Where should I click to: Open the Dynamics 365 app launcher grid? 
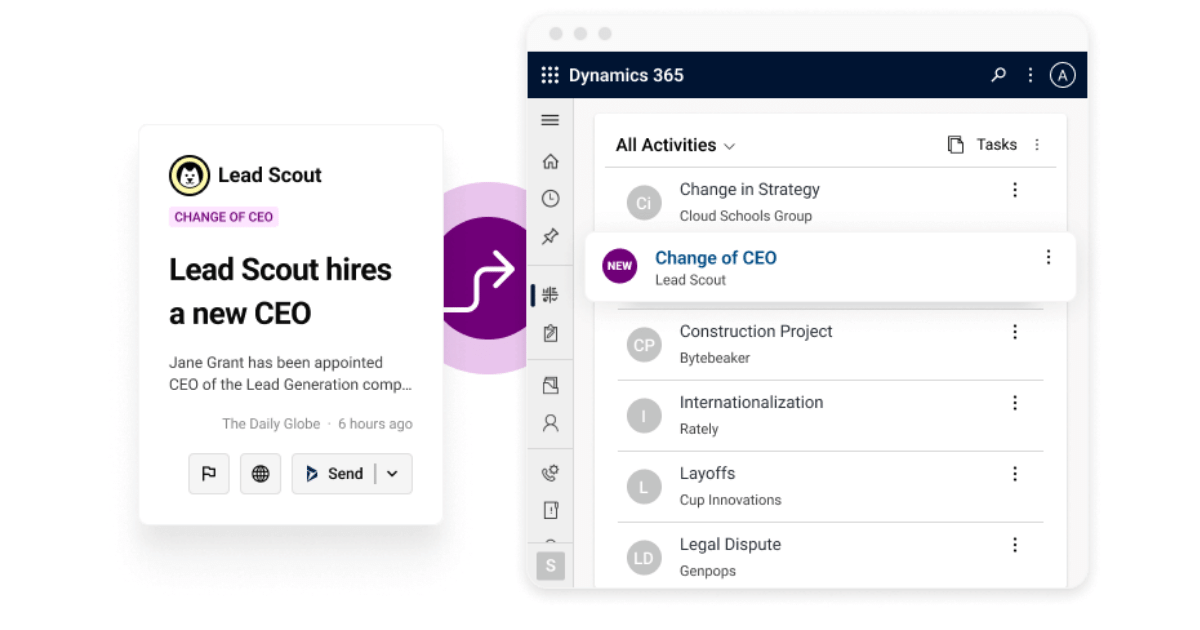(549, 74)
